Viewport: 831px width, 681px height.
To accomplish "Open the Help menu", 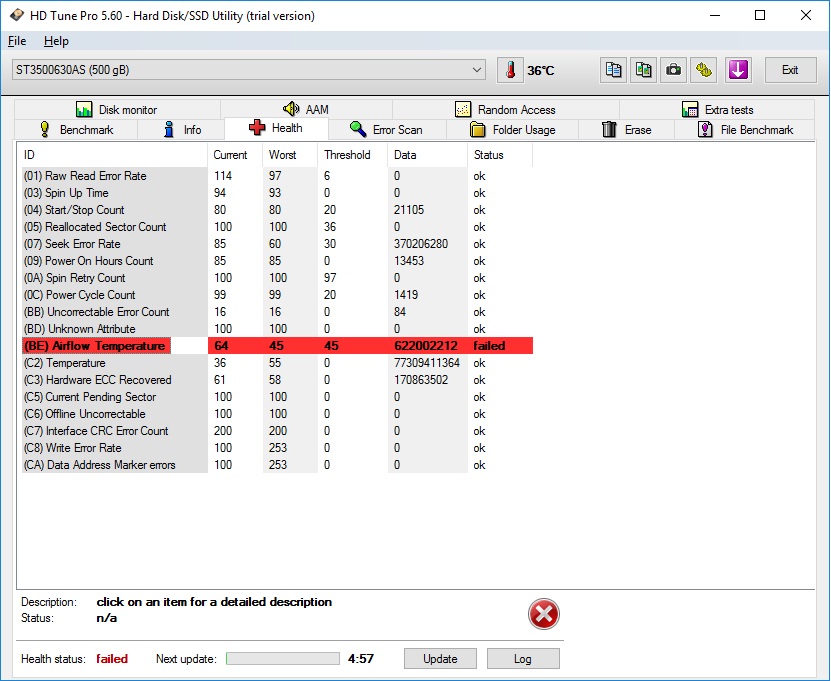I will tap(56, 41).
